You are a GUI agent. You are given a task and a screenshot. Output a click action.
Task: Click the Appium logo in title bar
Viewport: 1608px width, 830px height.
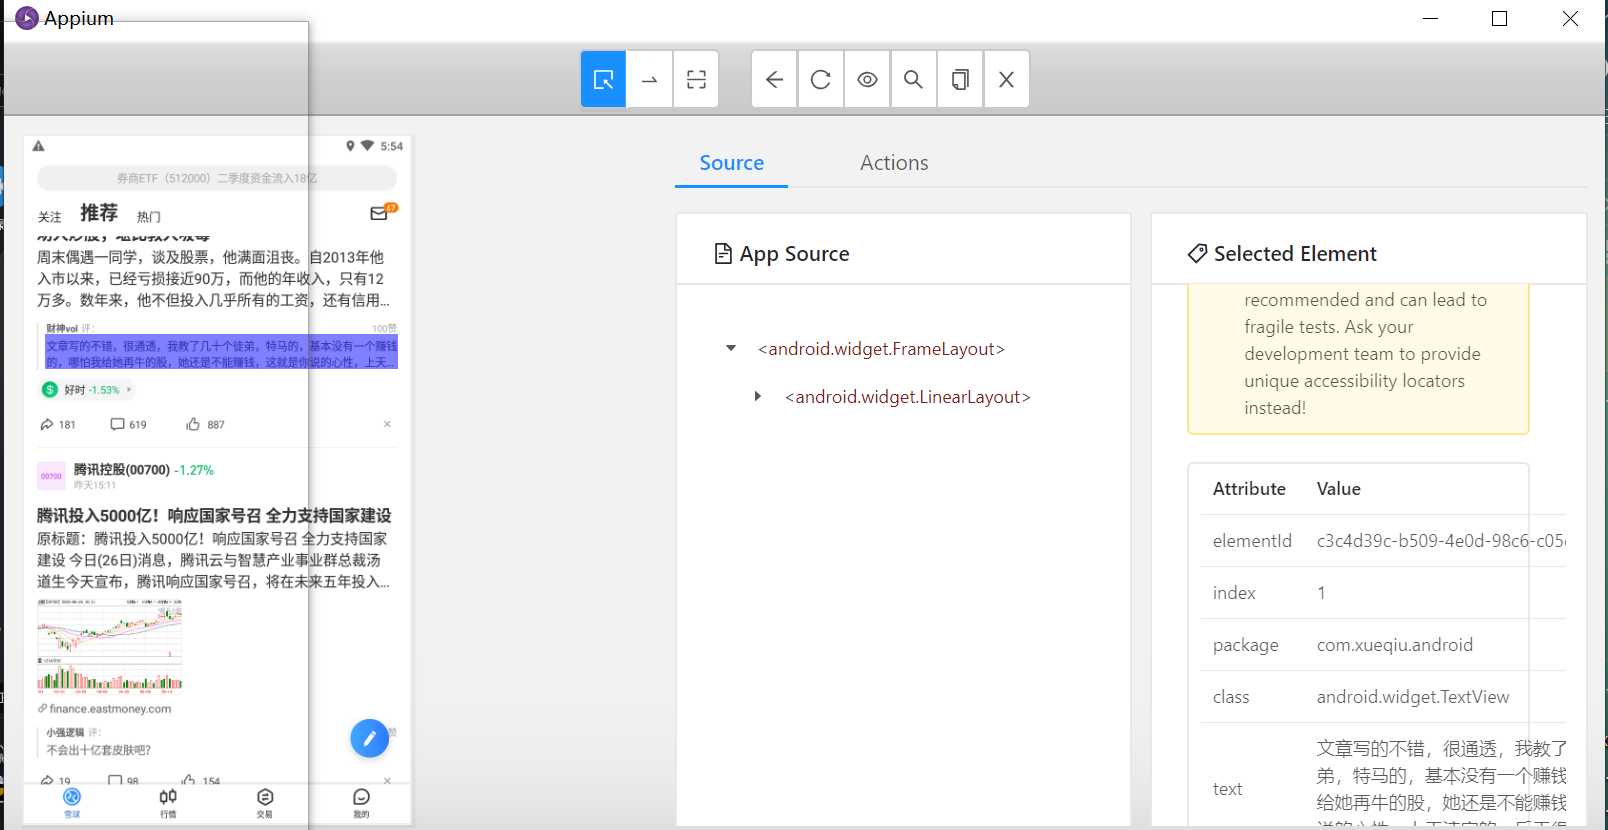27,18
